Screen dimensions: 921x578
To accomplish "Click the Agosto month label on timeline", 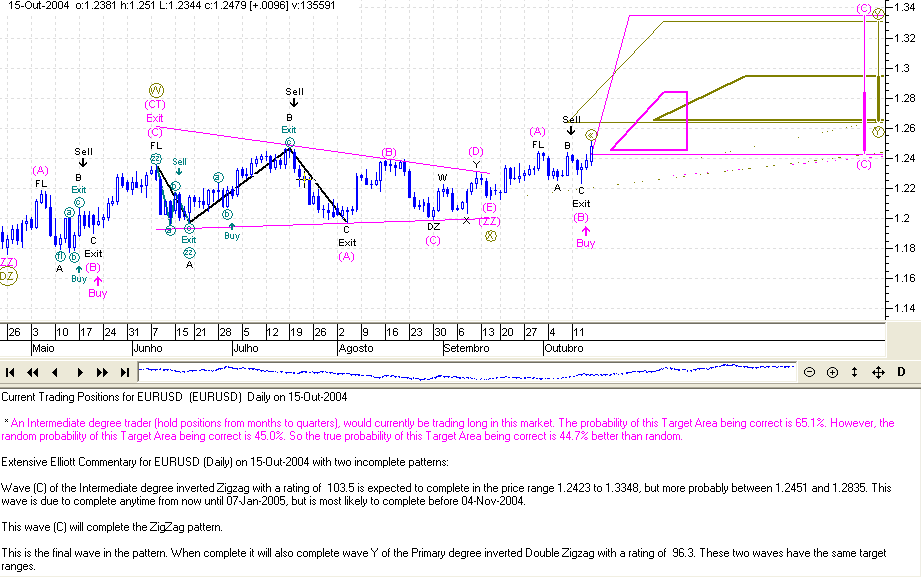I will coord(356,348).
